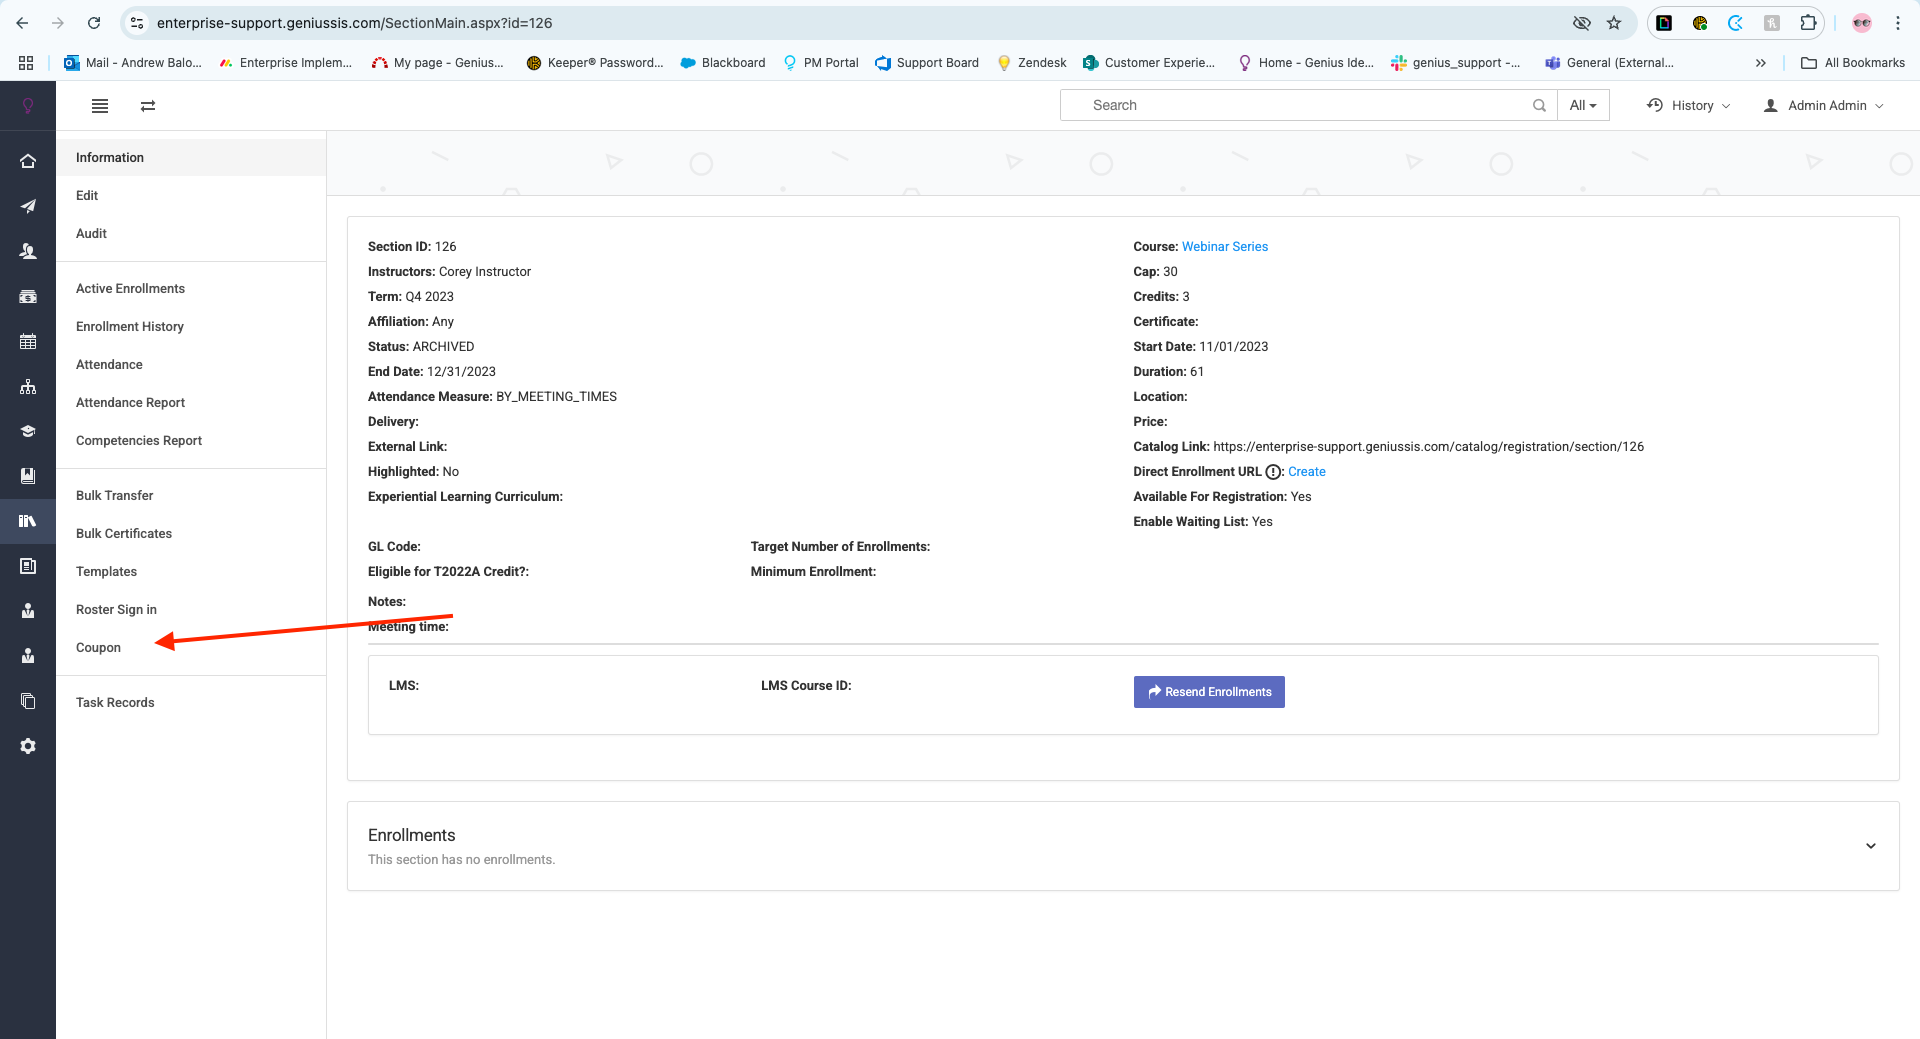Open the PM Portal bookmark

point(821,62)
